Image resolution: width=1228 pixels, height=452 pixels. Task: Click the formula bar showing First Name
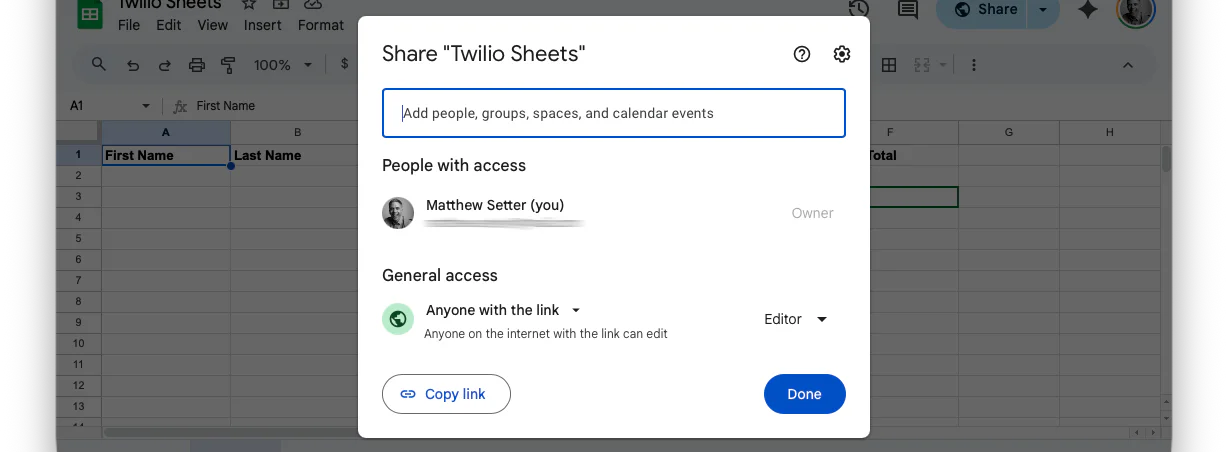point(226,106)
